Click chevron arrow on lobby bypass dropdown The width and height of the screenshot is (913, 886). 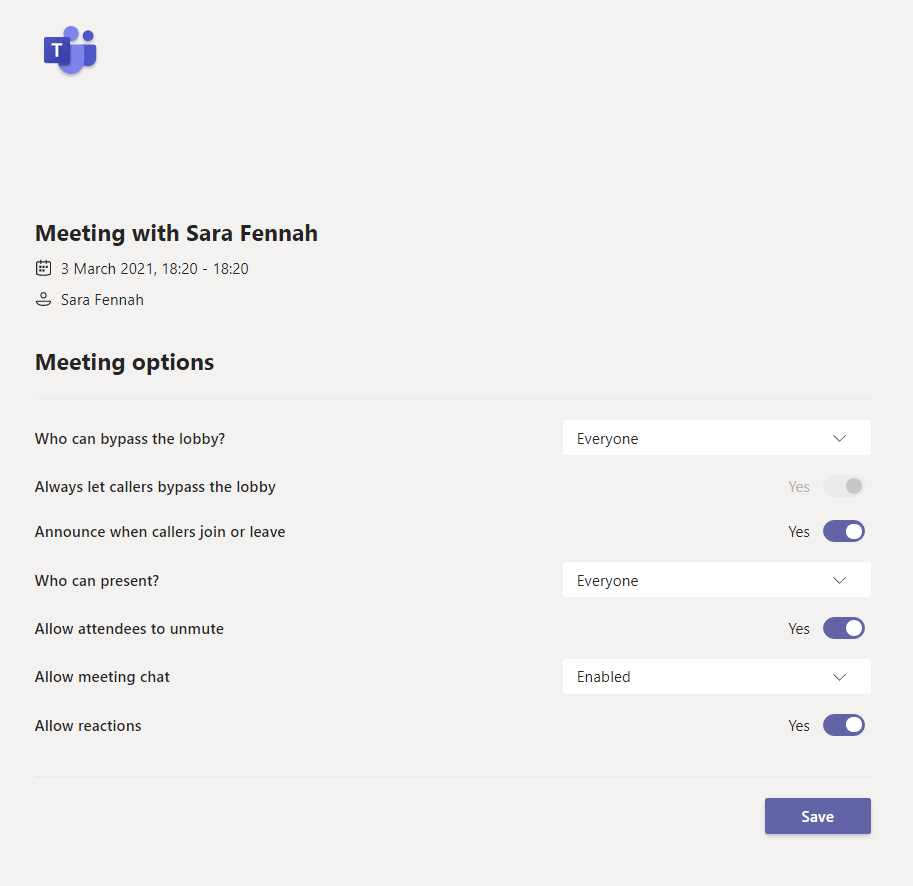[840, 438]
